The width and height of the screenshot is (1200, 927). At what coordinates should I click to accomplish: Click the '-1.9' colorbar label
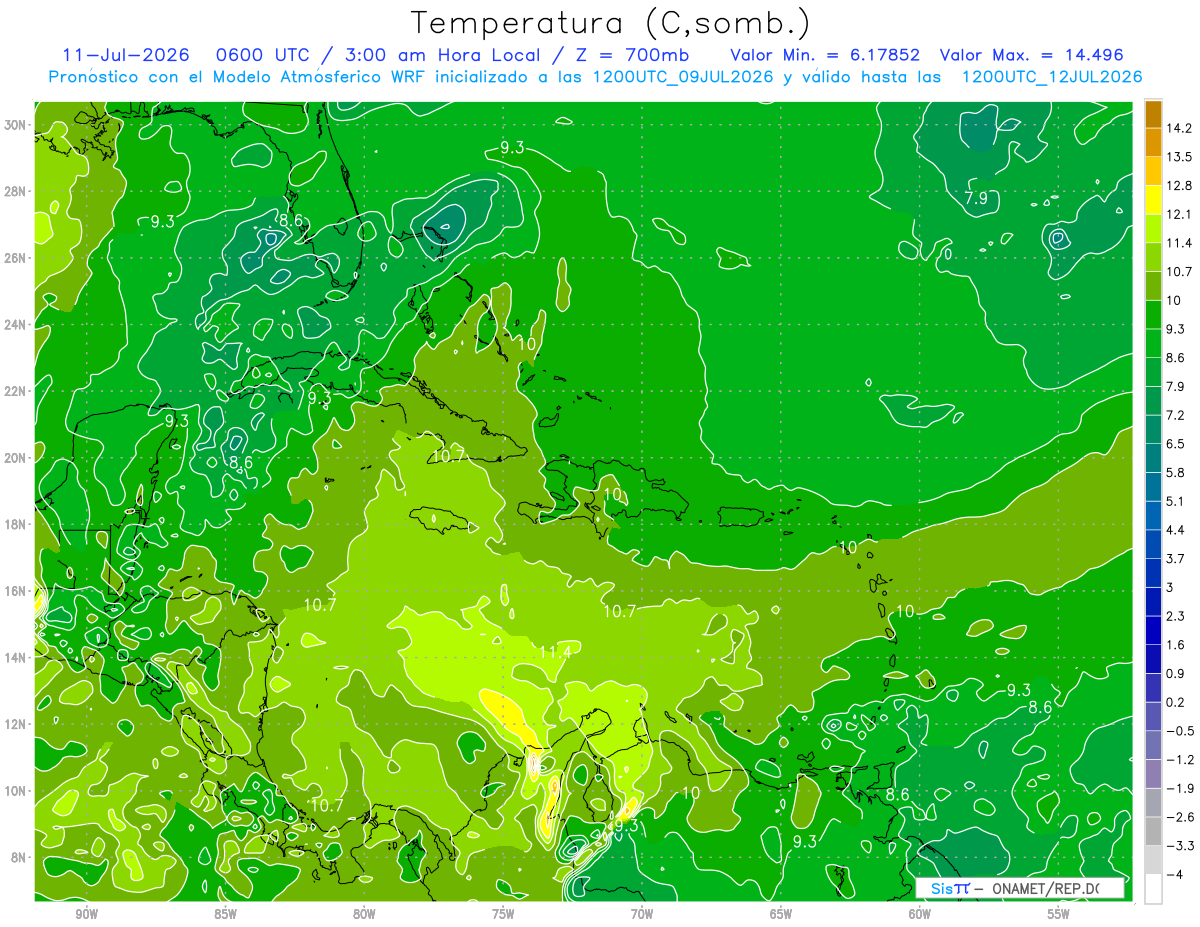tap(1180, 788)
